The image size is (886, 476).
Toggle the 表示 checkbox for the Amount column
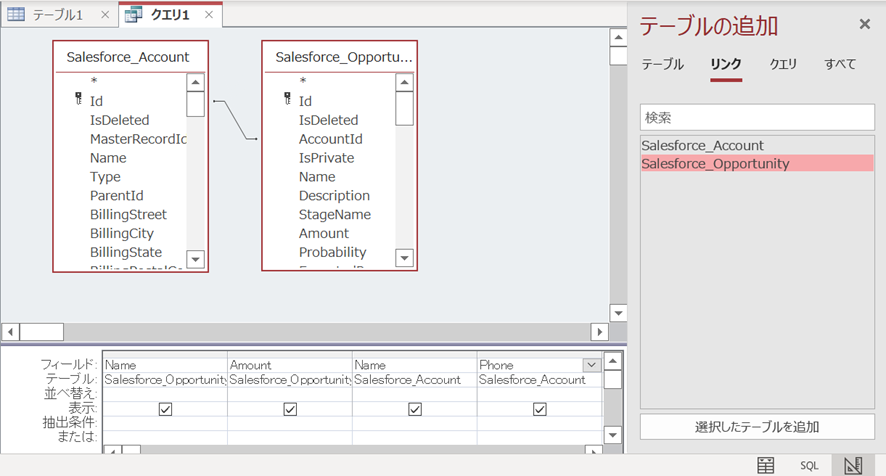click(290, 409)
